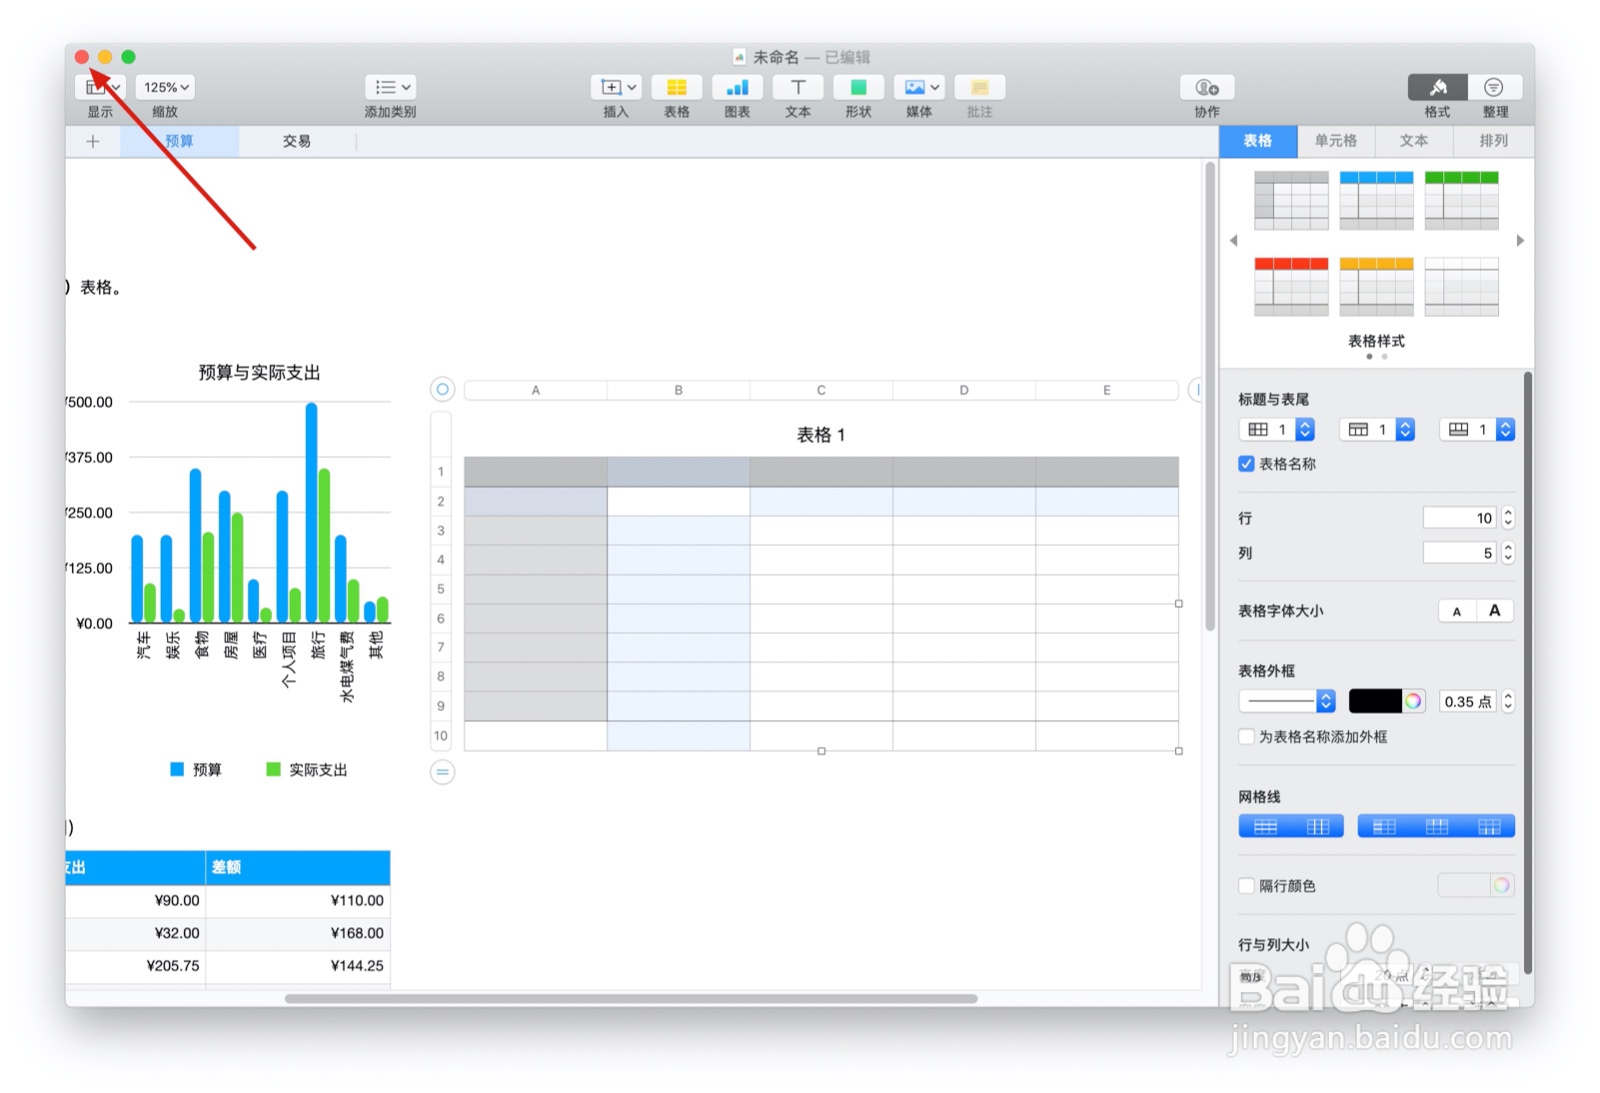Open the 交易 sheet tab
Viewport: 1600px width, 1093px height.
(297, 141)
